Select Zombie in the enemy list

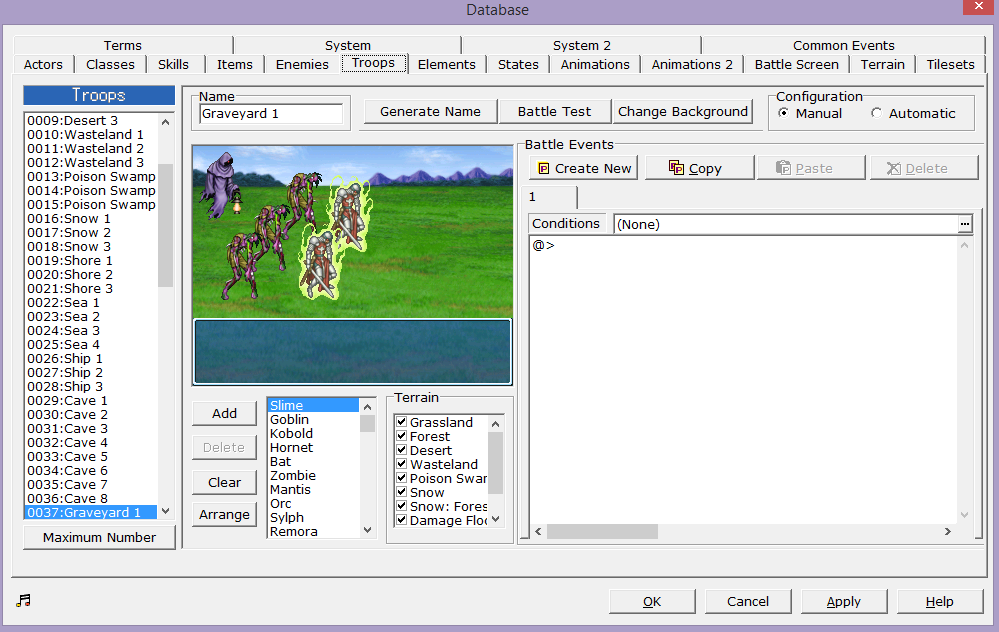click(292, 475)
